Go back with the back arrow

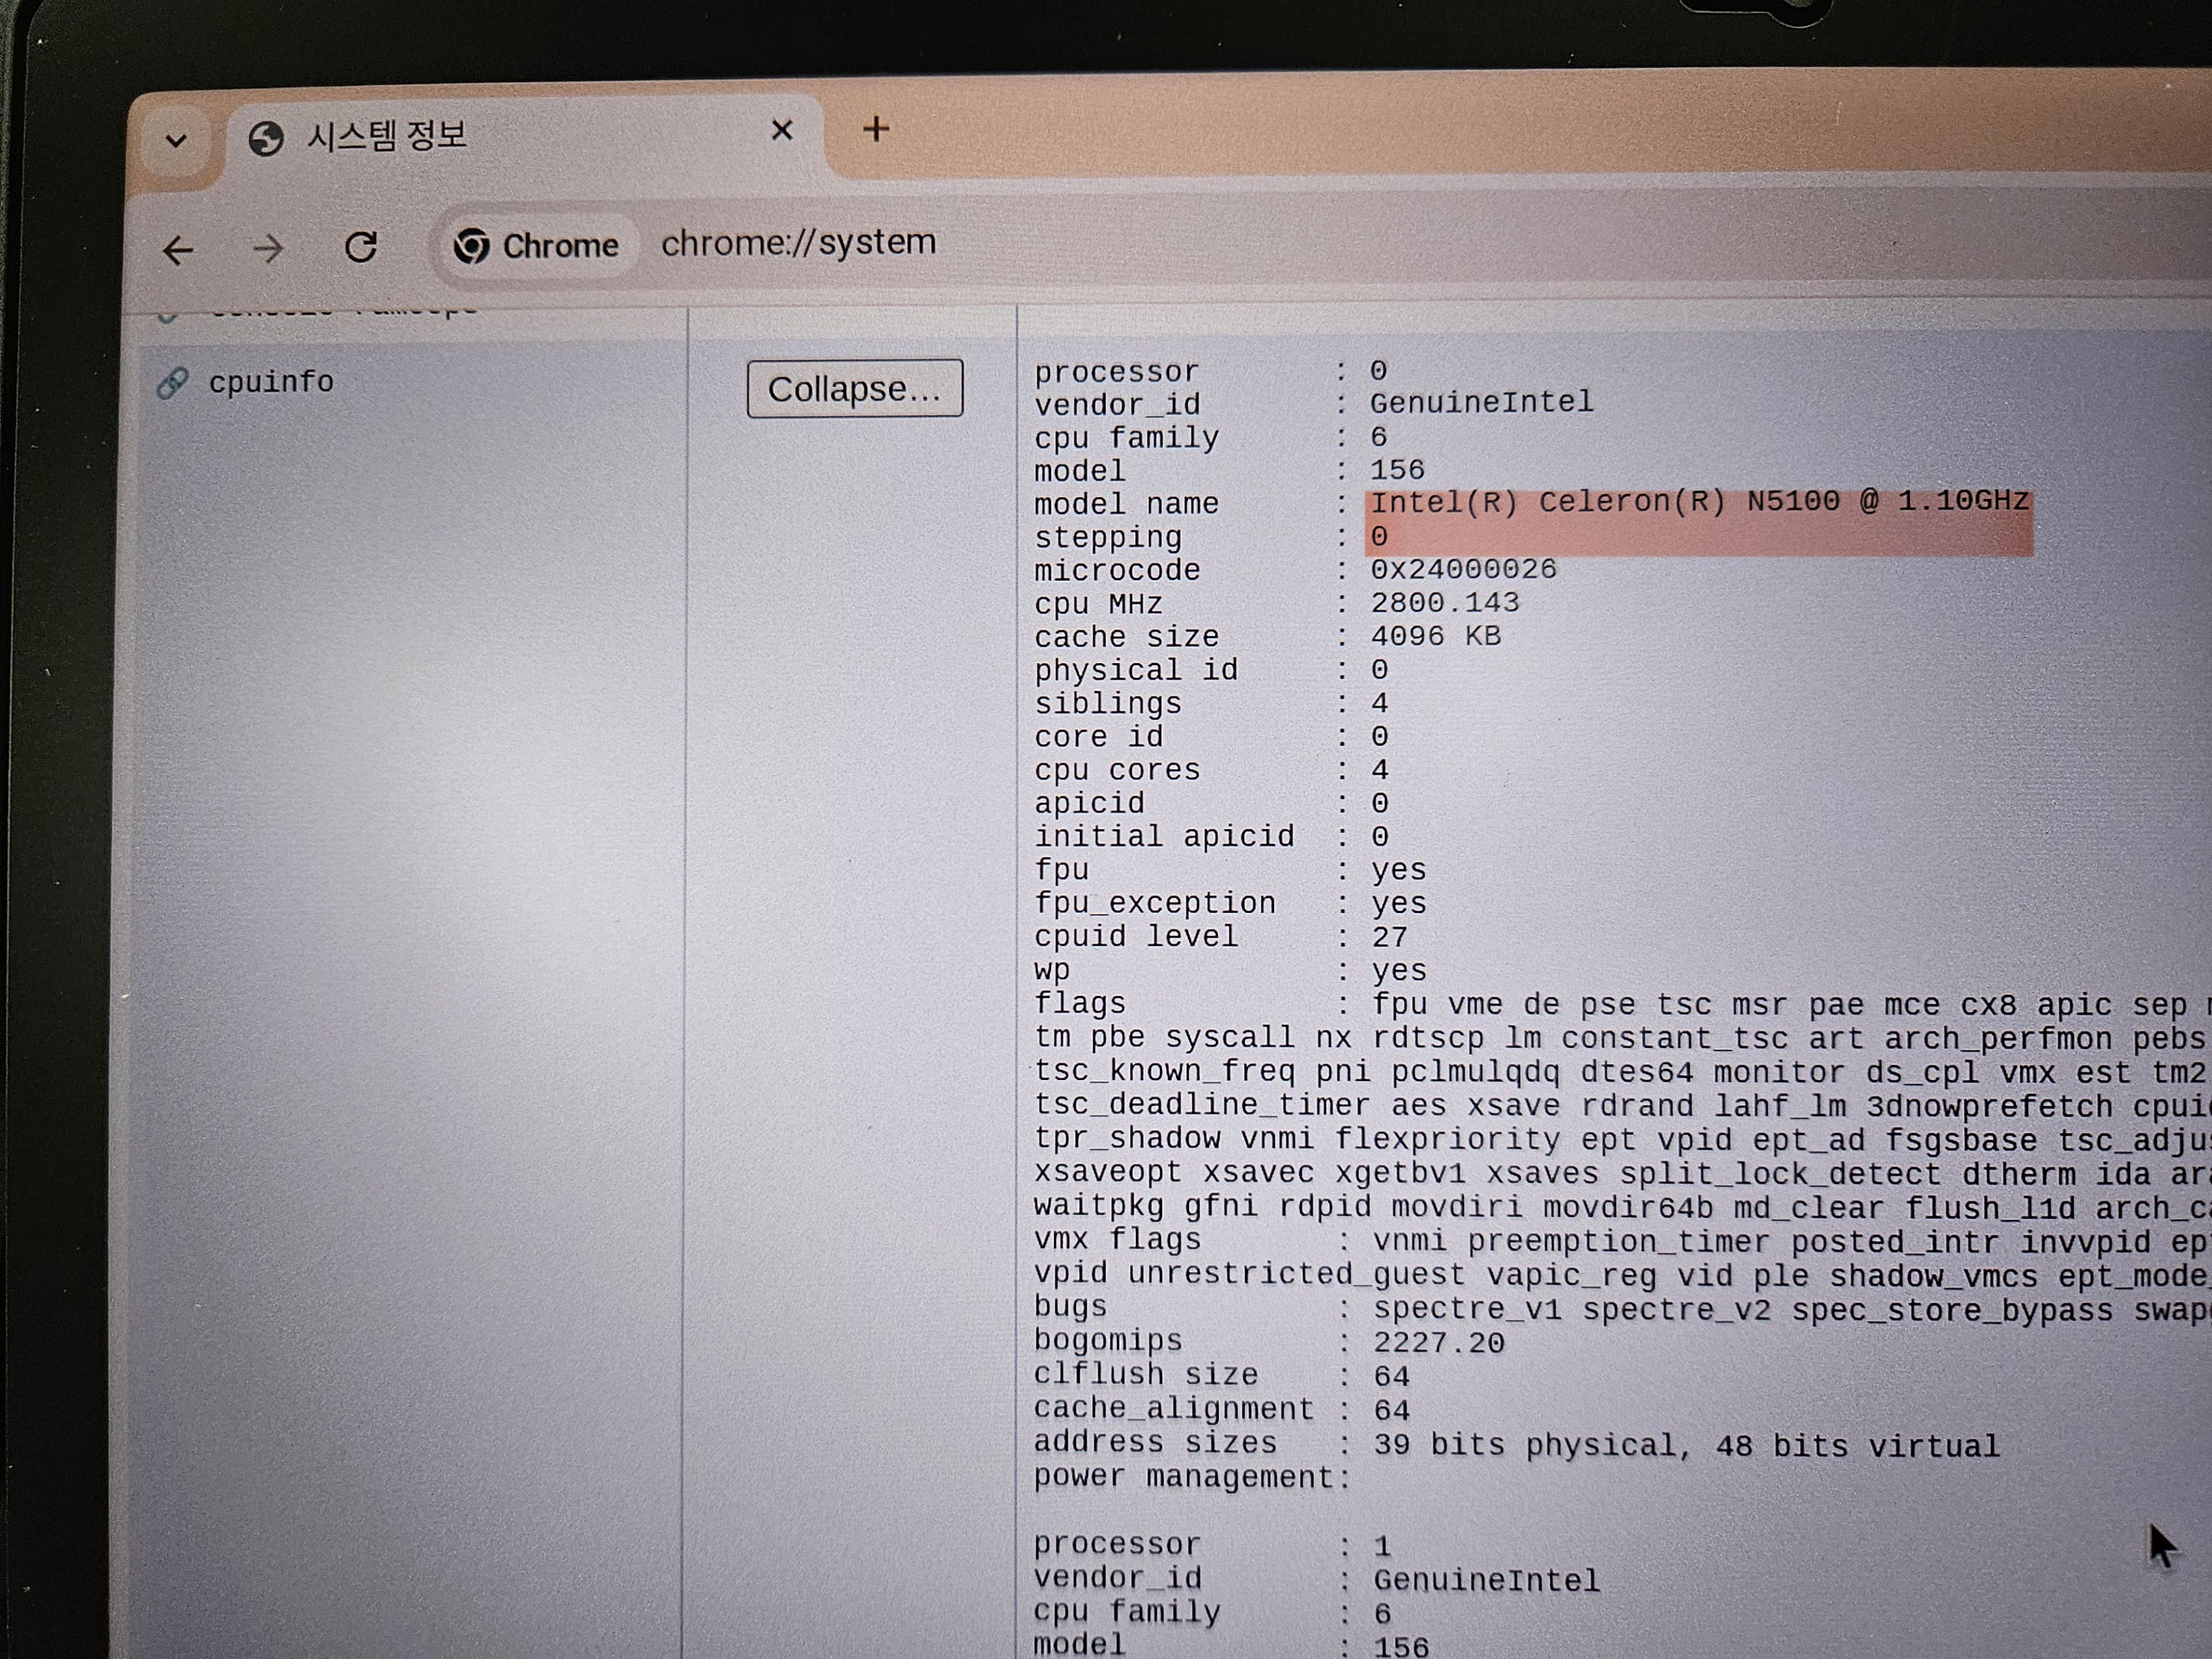point(178,249)
